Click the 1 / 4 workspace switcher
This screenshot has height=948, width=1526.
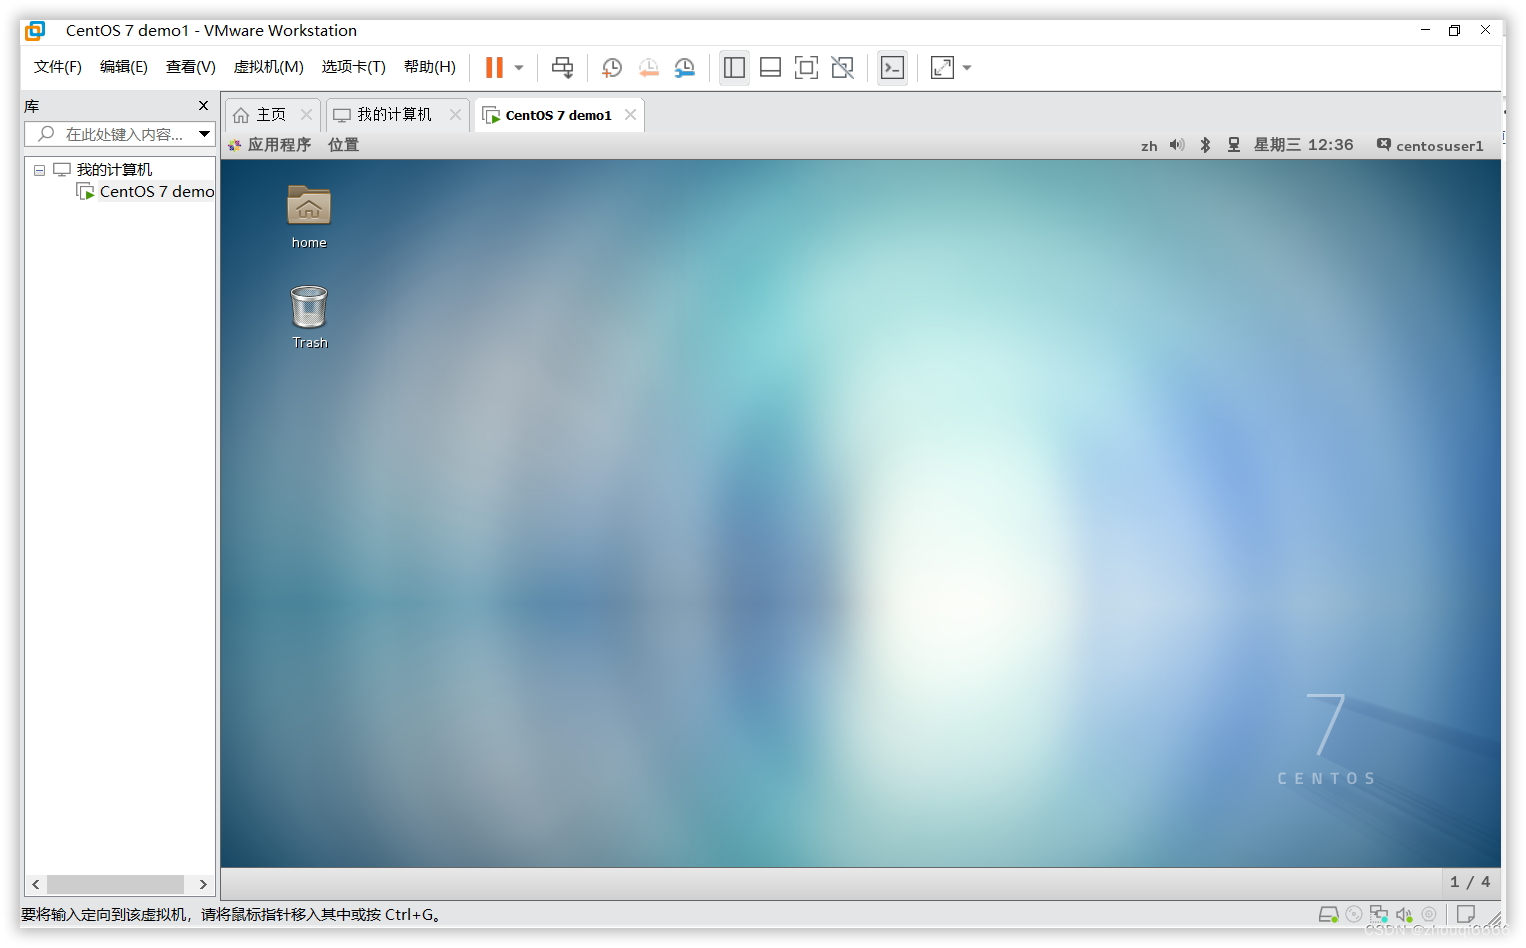point(1470,882)
